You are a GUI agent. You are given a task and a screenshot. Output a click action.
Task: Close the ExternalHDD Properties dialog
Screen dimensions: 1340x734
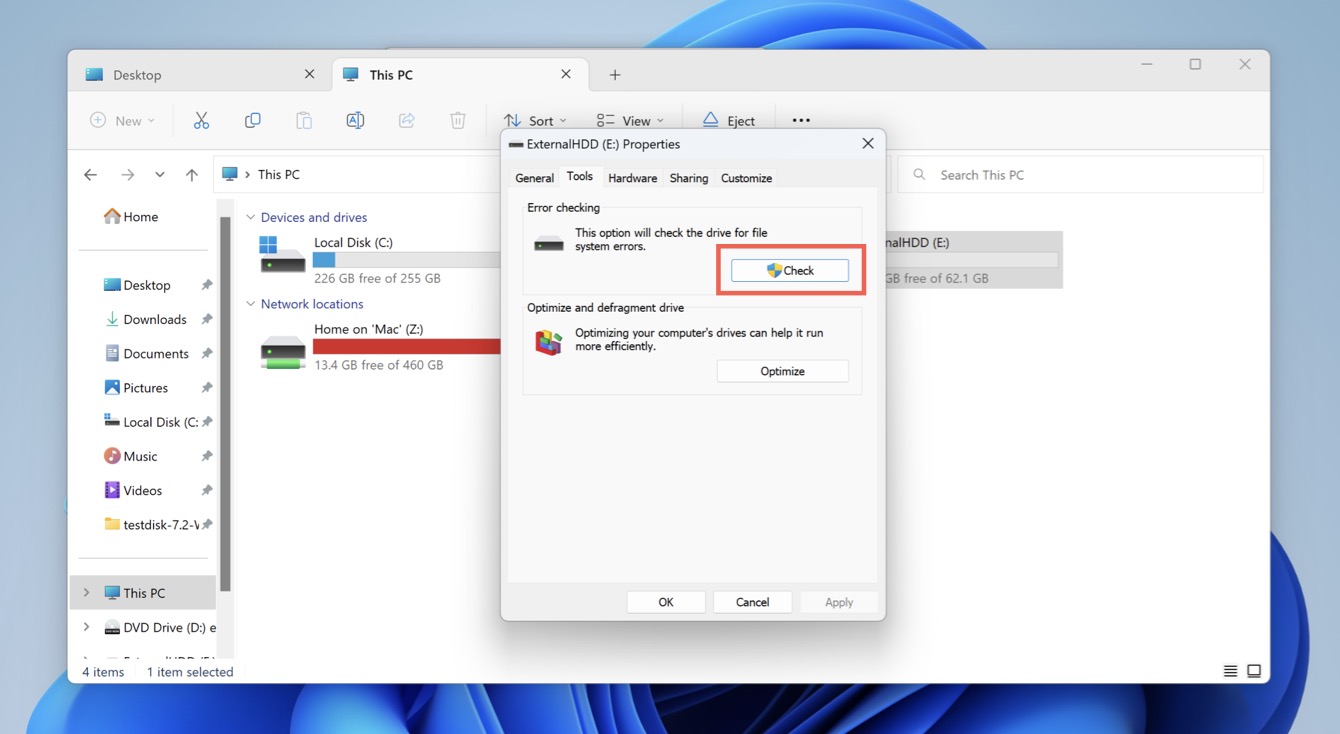coord(868,144)
